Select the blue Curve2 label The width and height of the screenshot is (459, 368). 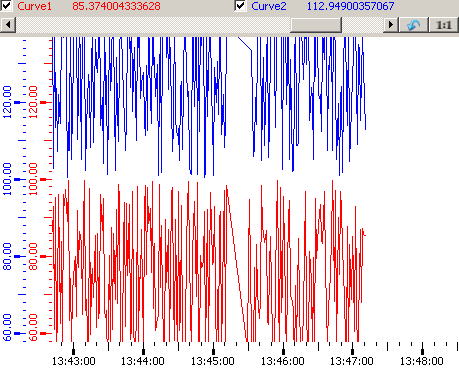pos(269,6)
